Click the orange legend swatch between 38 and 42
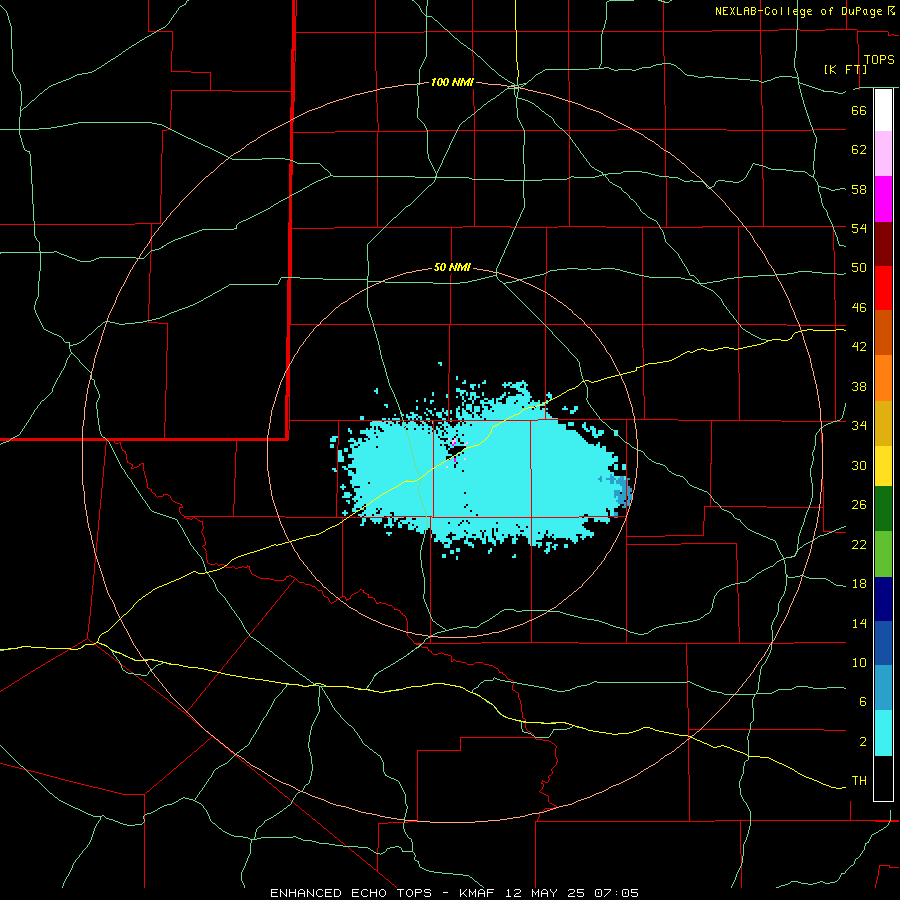The height and width of the screenshot is (900, 900). [883, 378]
